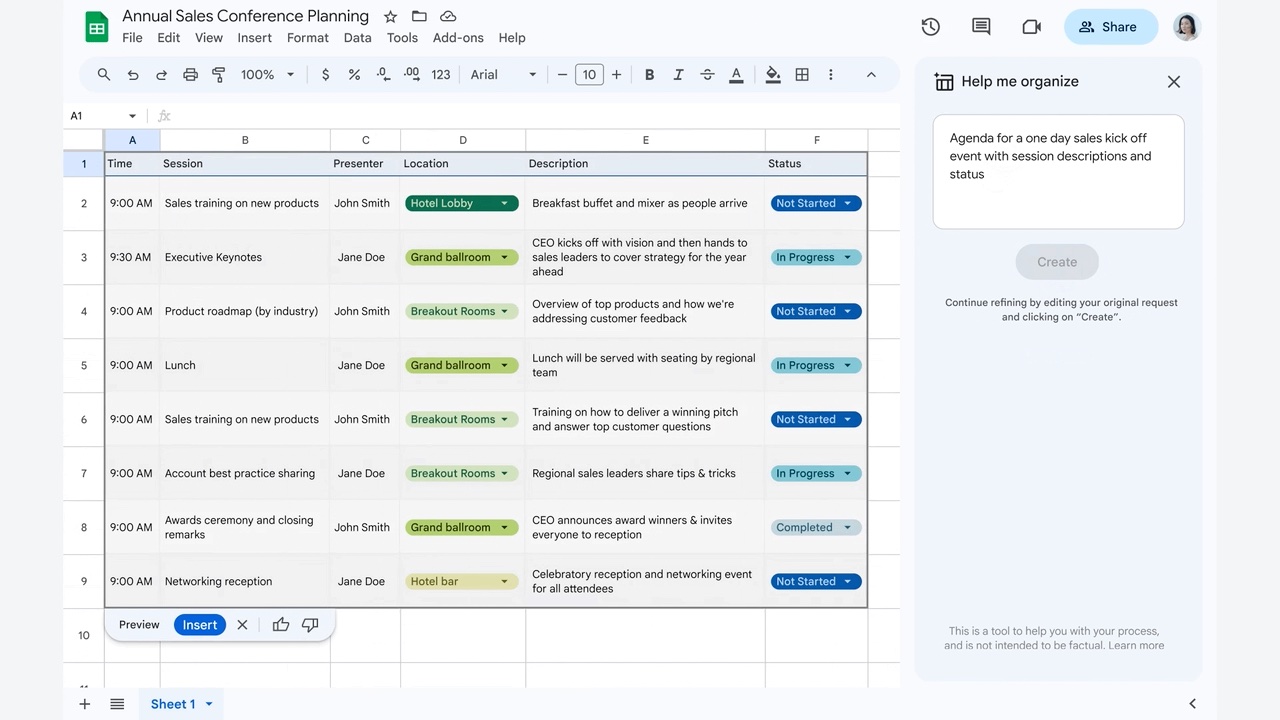Open the fill color picker
This screenshot has width=1280, height=720.
773,75
